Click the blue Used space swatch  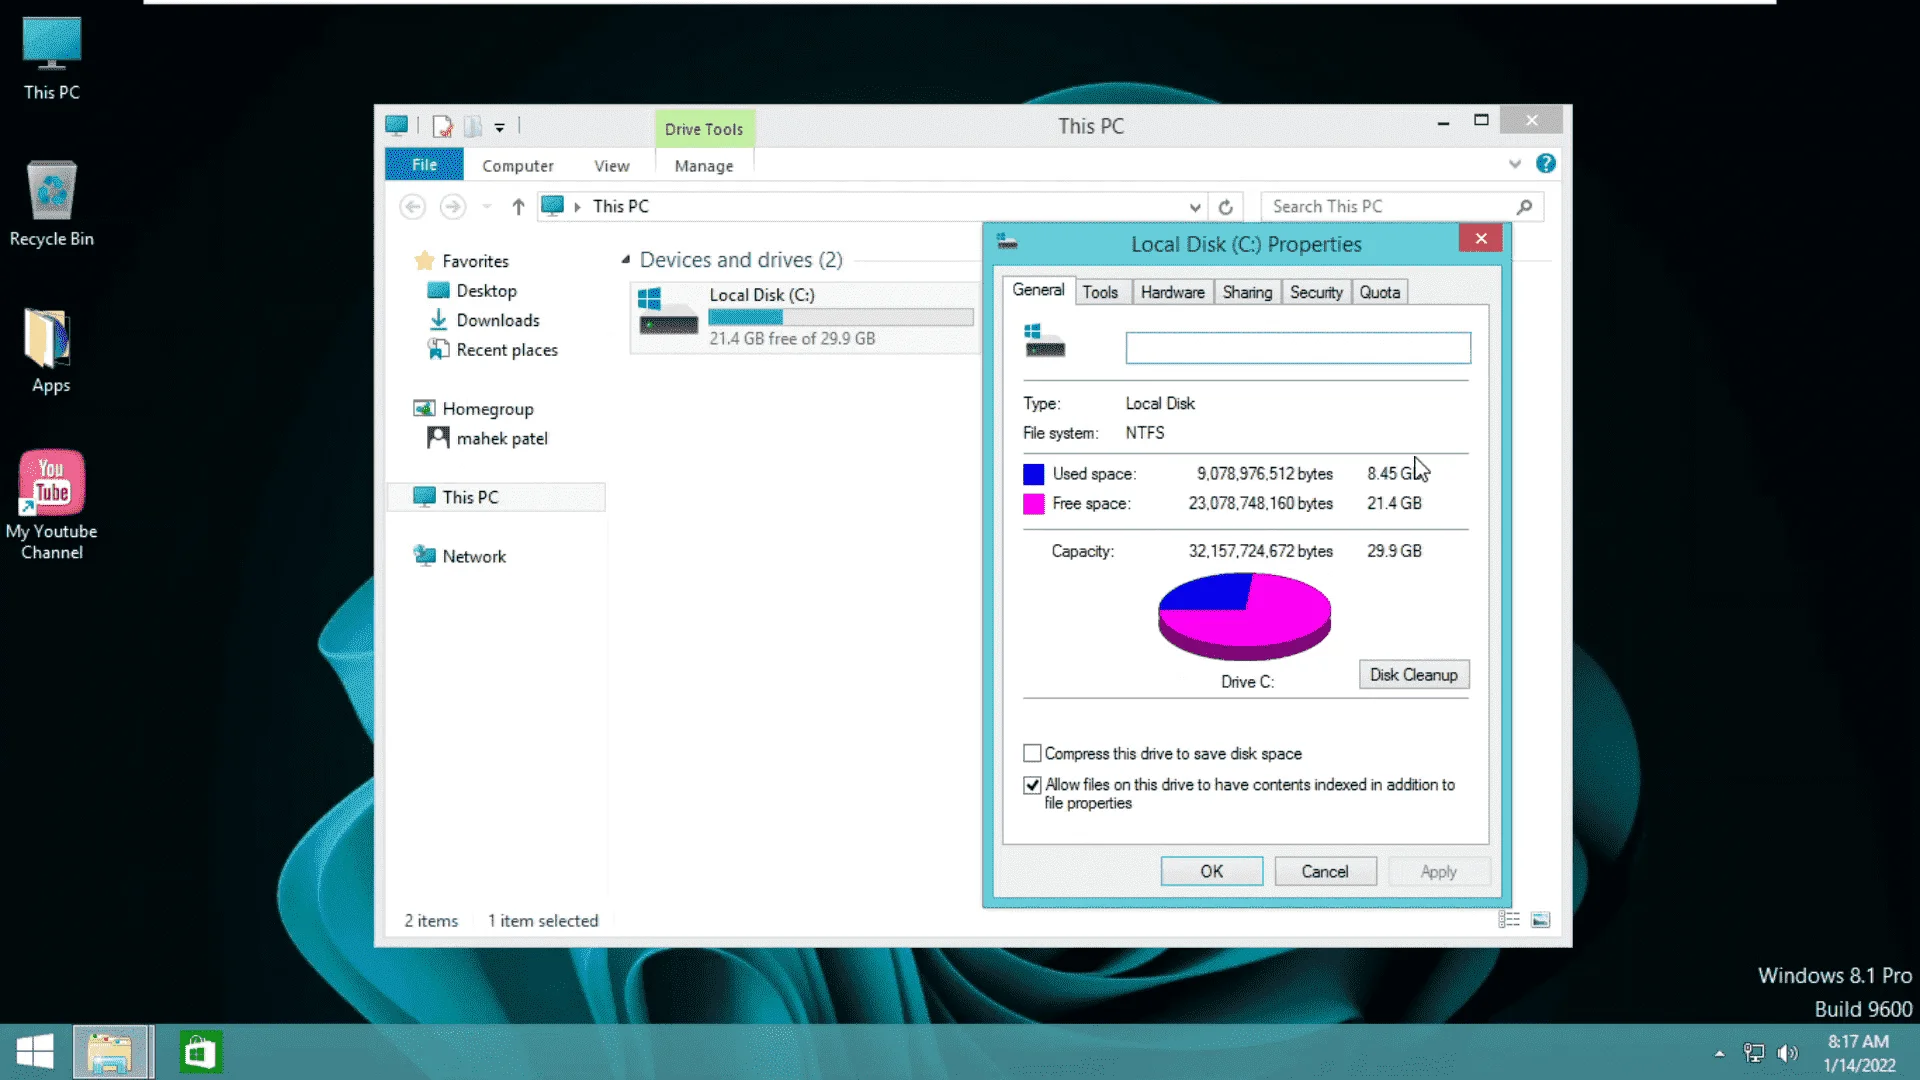coord(1033,474)
